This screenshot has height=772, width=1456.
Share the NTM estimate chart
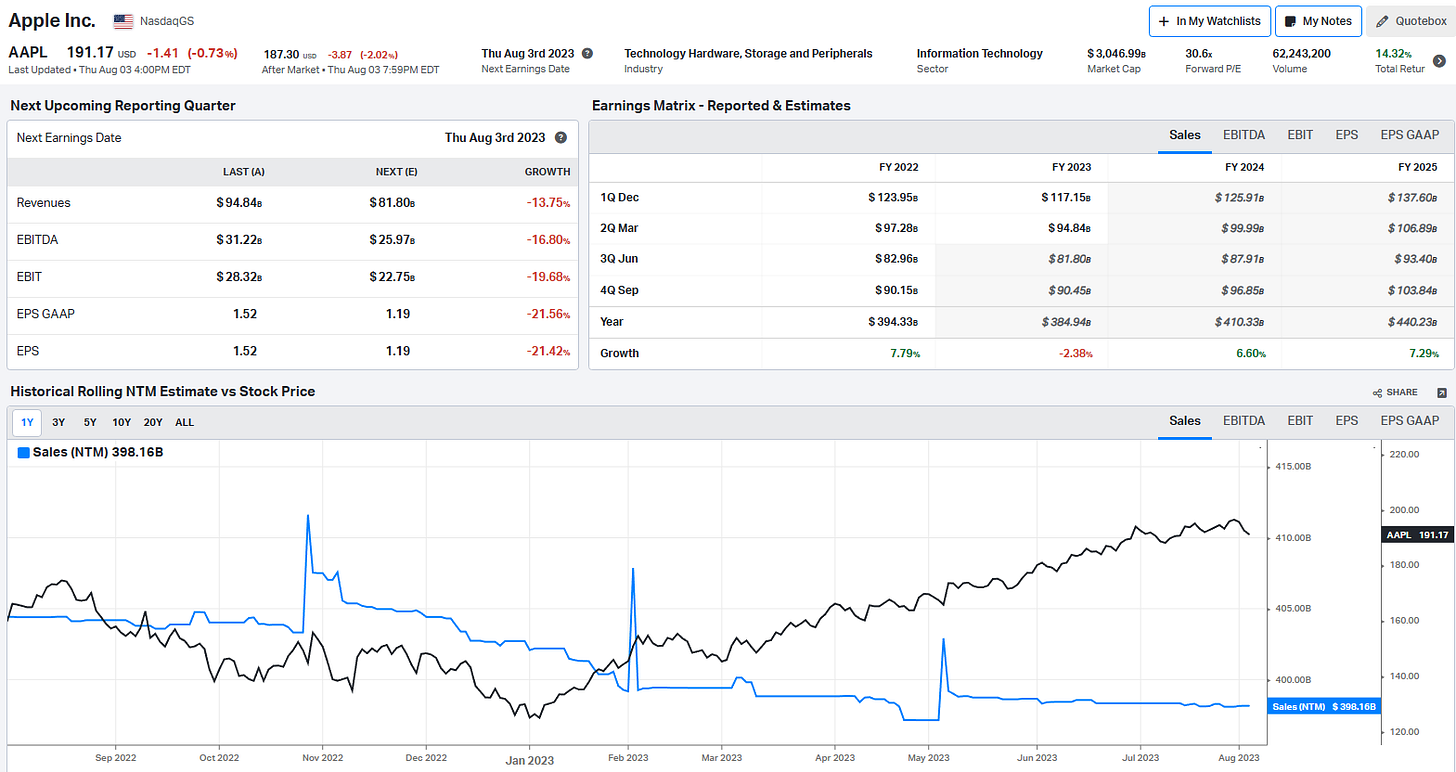point(1395,393)
